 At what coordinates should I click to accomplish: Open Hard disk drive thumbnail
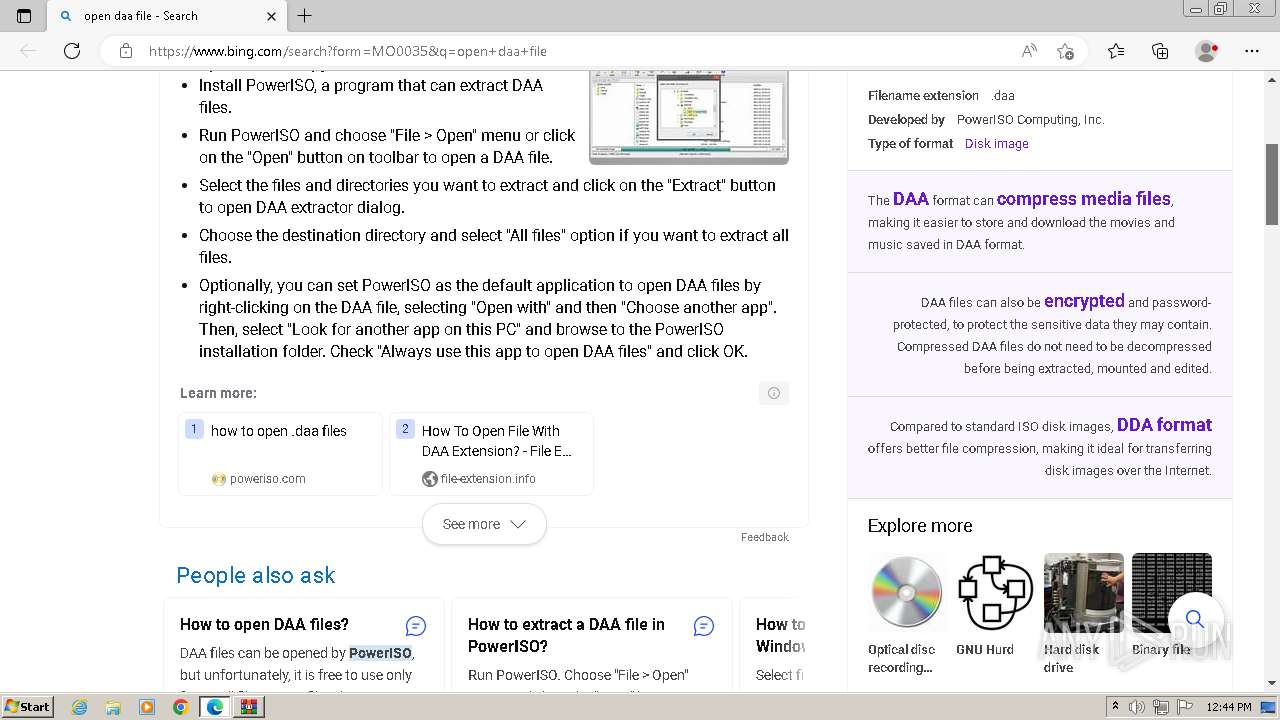pos(1083,592)
